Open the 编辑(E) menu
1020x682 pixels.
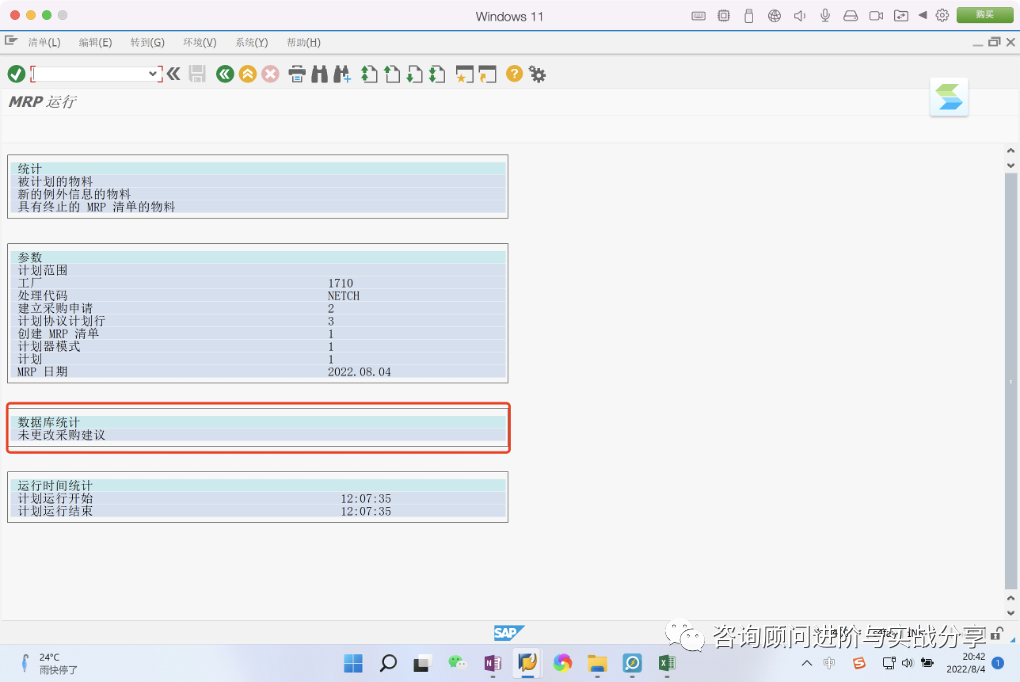pos(95,42)
